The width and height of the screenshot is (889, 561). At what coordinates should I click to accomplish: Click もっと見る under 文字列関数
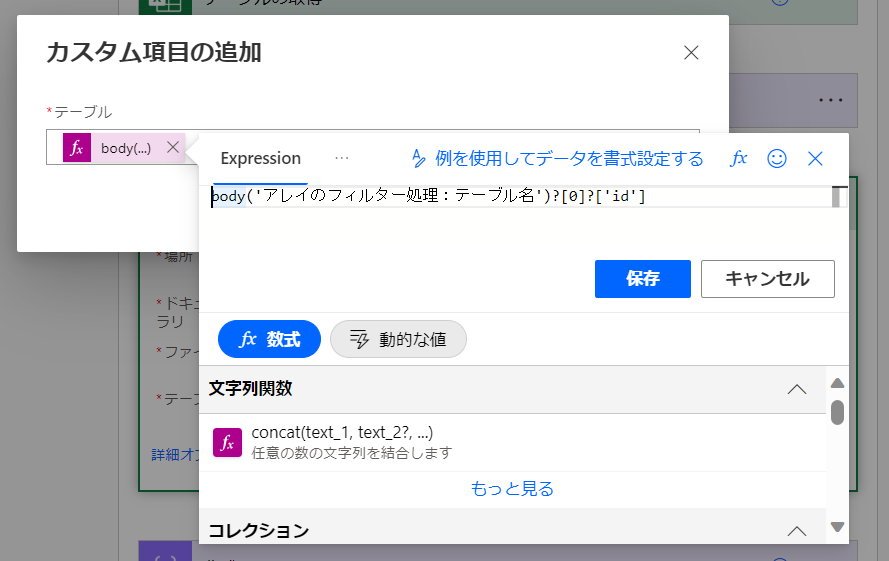click(513, 488)
